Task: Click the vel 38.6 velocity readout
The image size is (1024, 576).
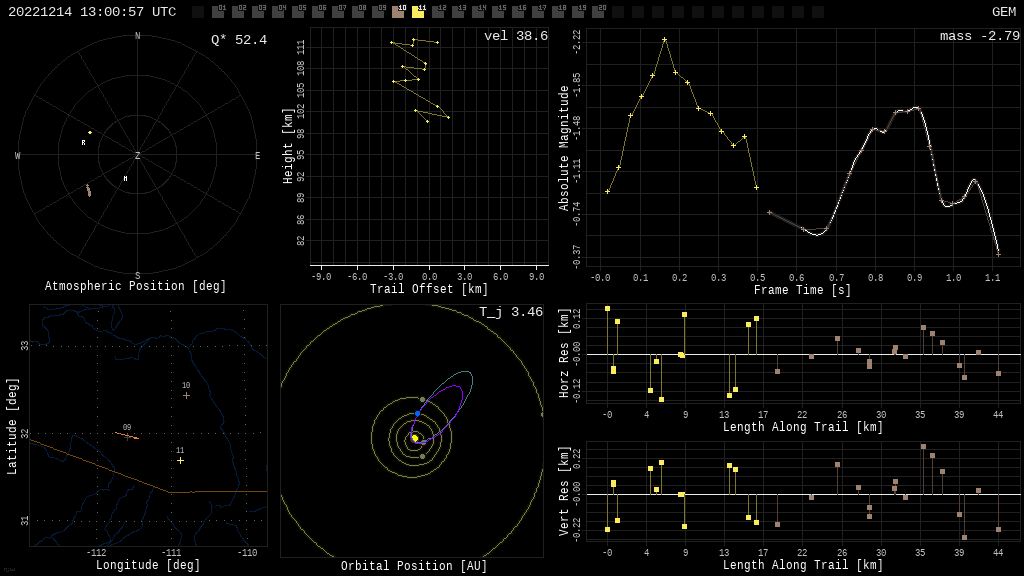Action: click(515, 36)
